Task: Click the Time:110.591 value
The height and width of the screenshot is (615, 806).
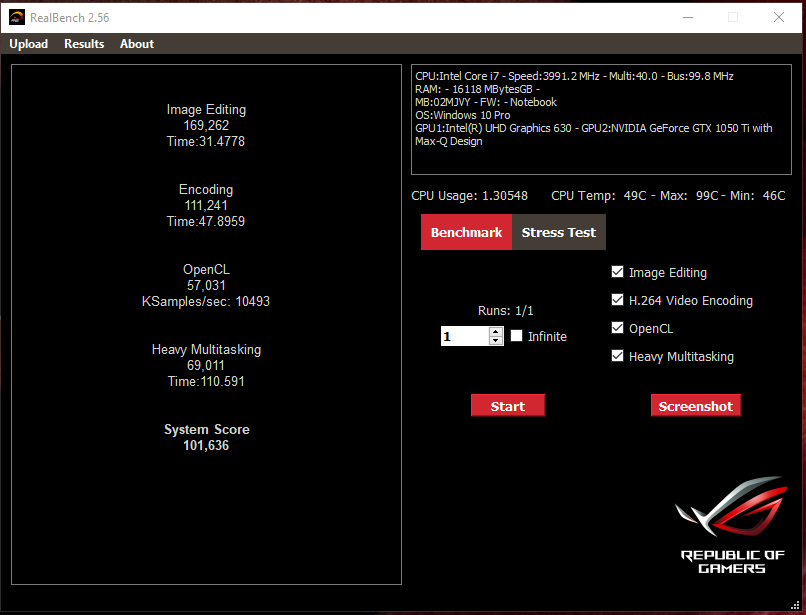Action: click(206, 382)
